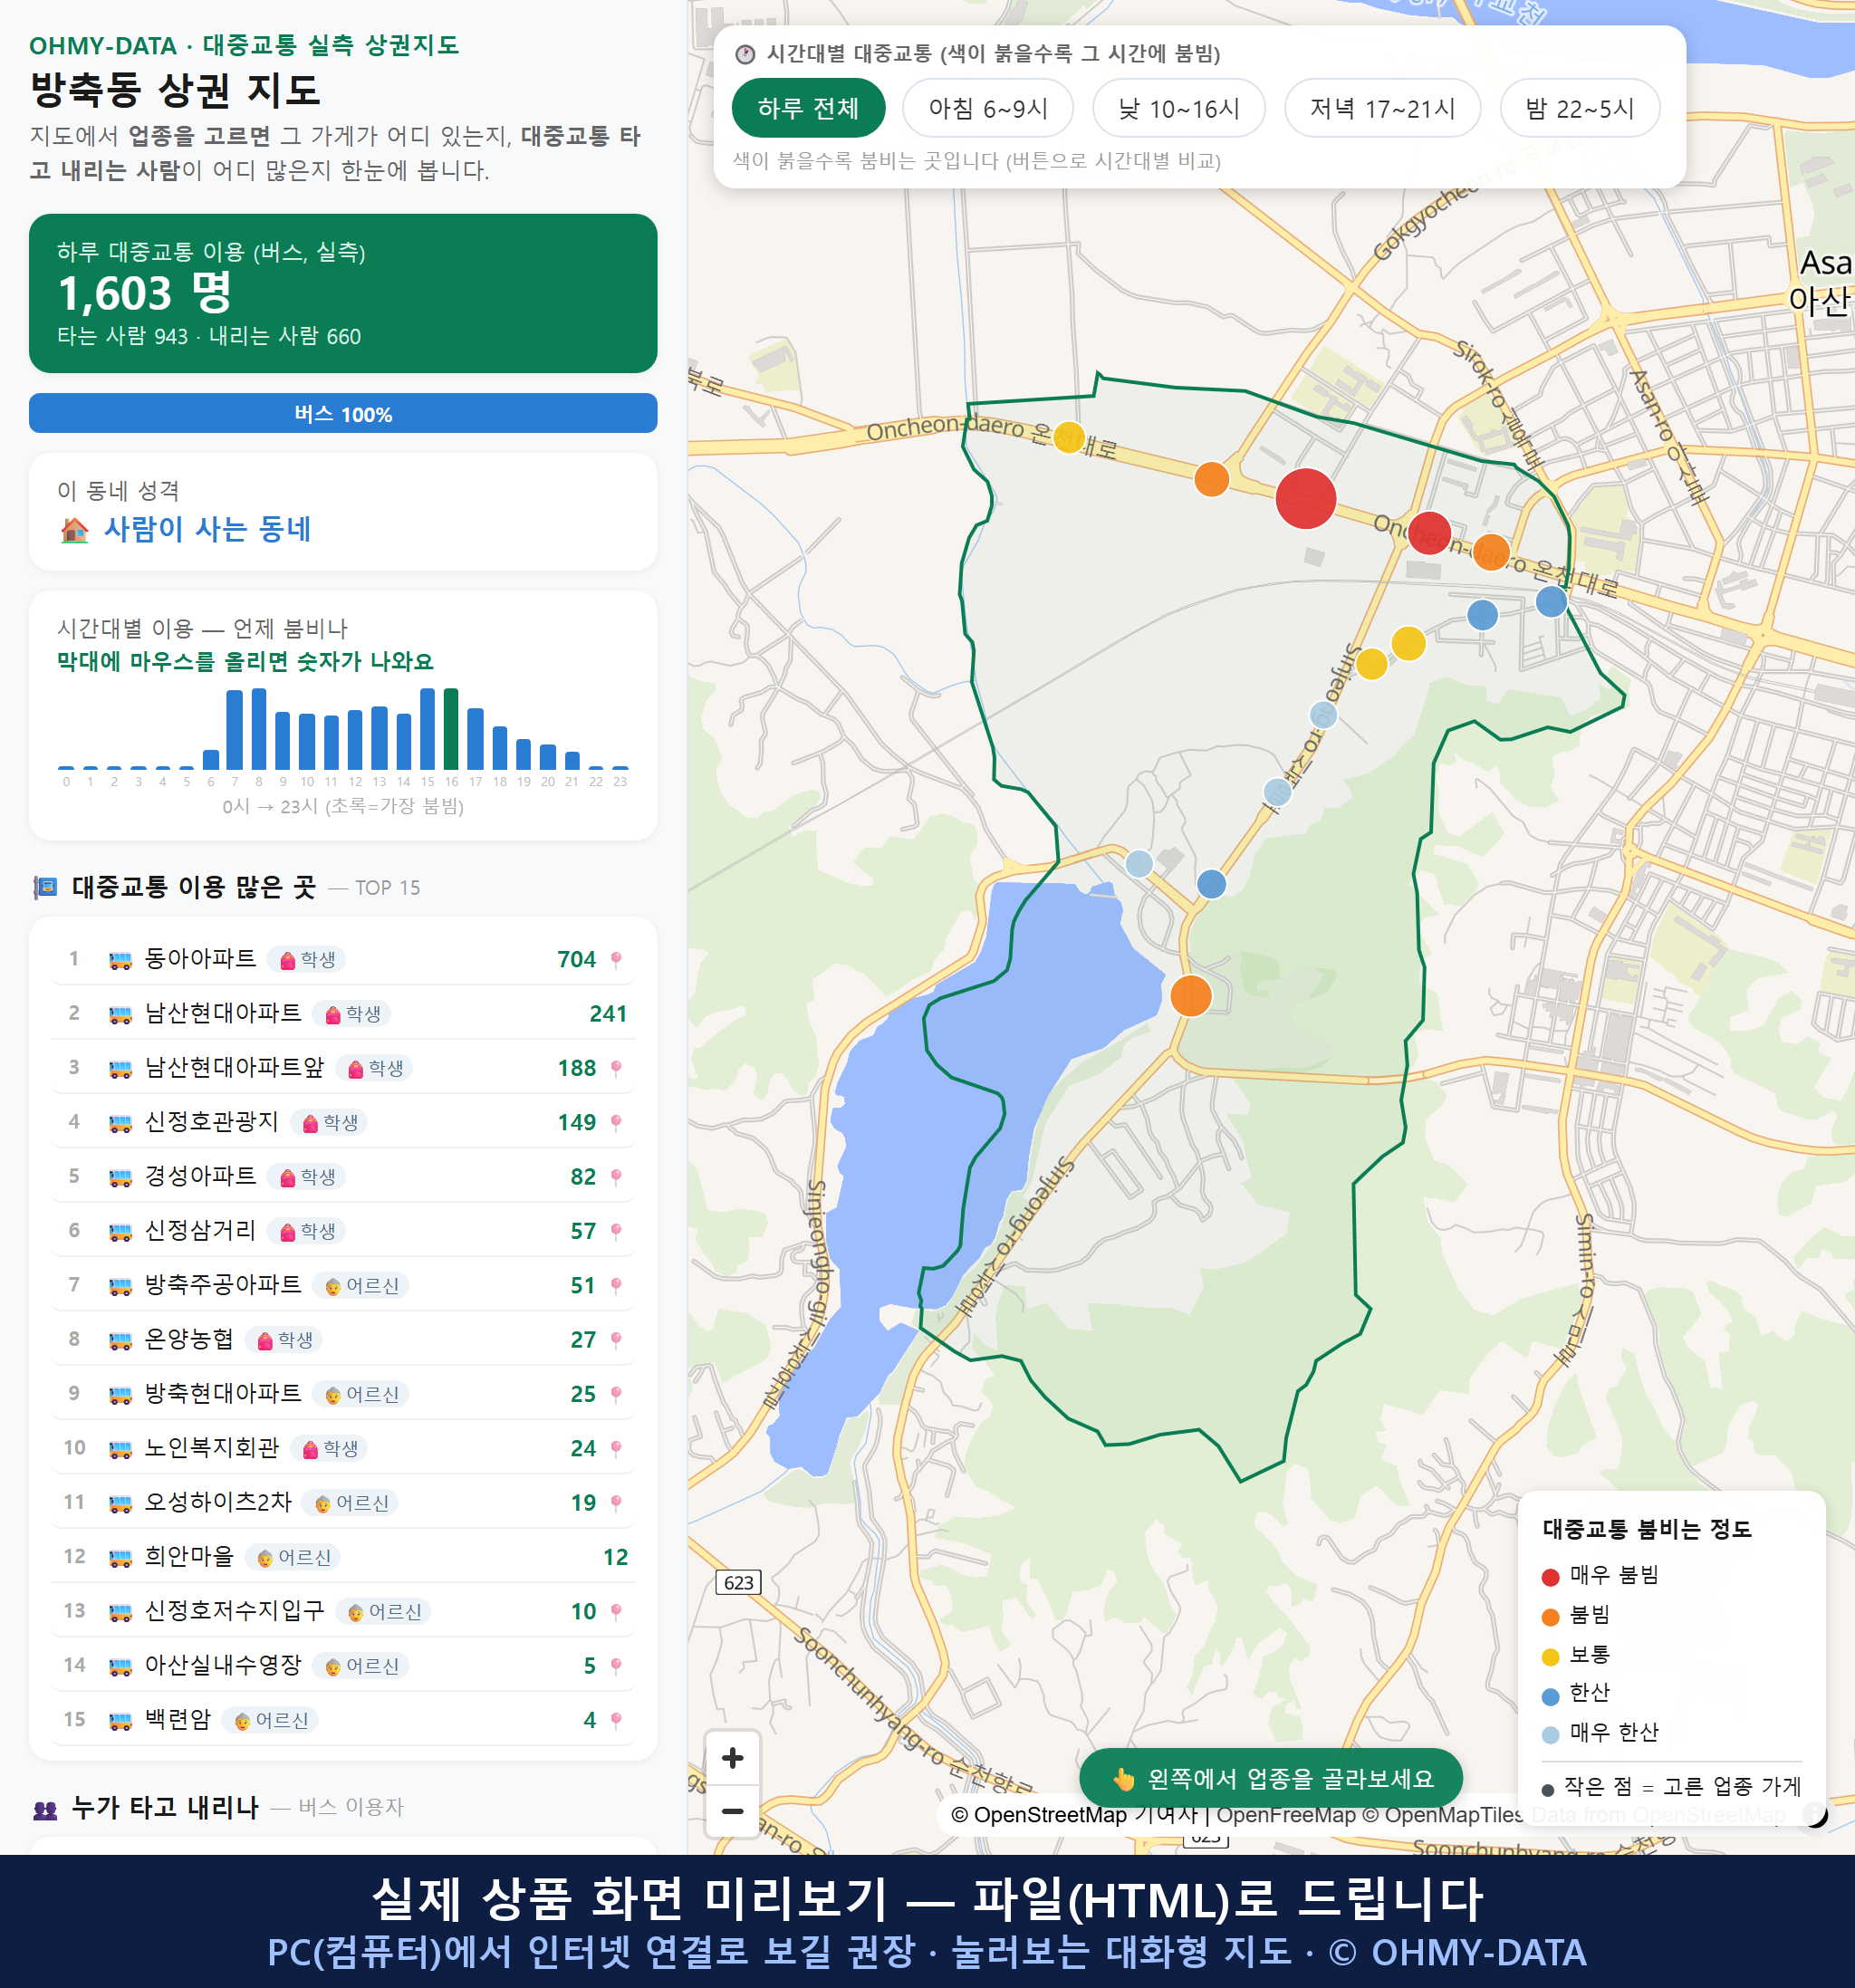Click the map pin icon in the 동아아파트 row
Image resolution: width=1855 pixels, height=1988 pixels.
[x=616, y=960]
